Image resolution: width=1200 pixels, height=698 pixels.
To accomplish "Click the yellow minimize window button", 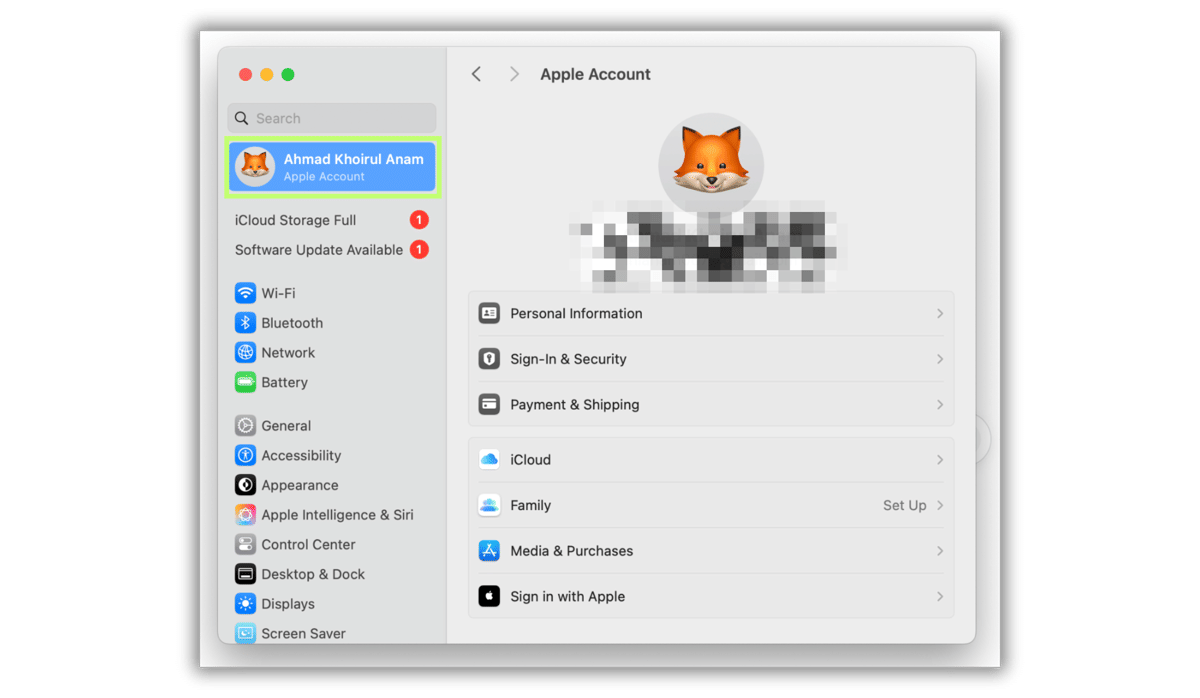I will 266,74.
